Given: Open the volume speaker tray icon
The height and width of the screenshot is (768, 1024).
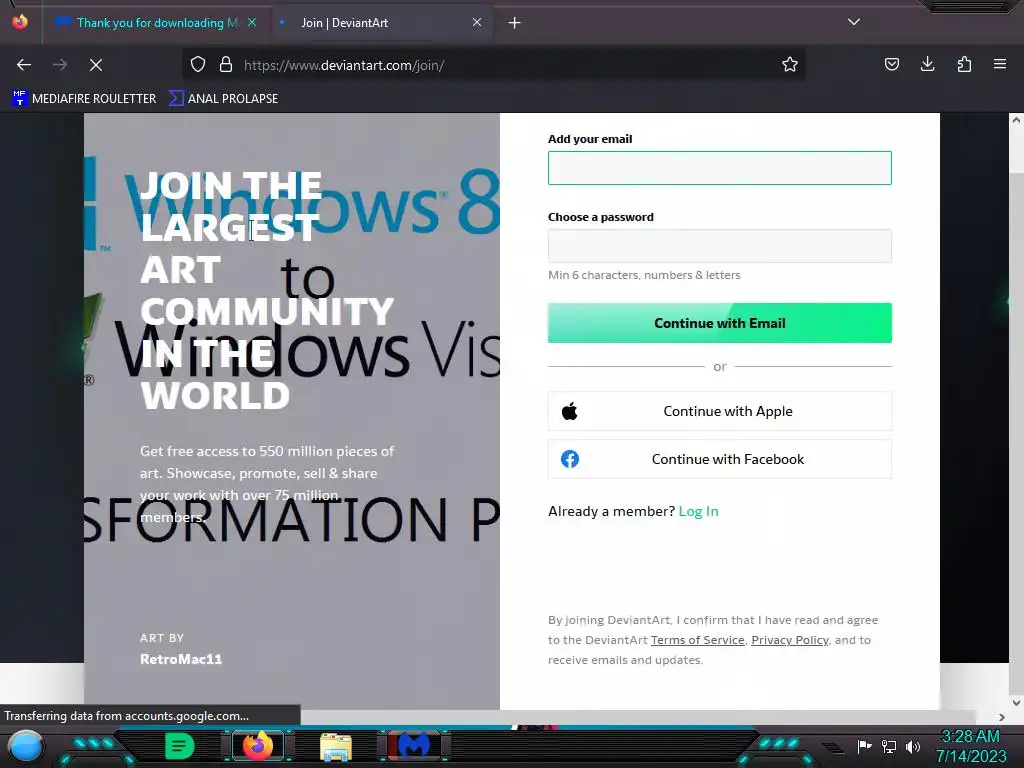Looking at the screenshot, I should tap(913, 746).
